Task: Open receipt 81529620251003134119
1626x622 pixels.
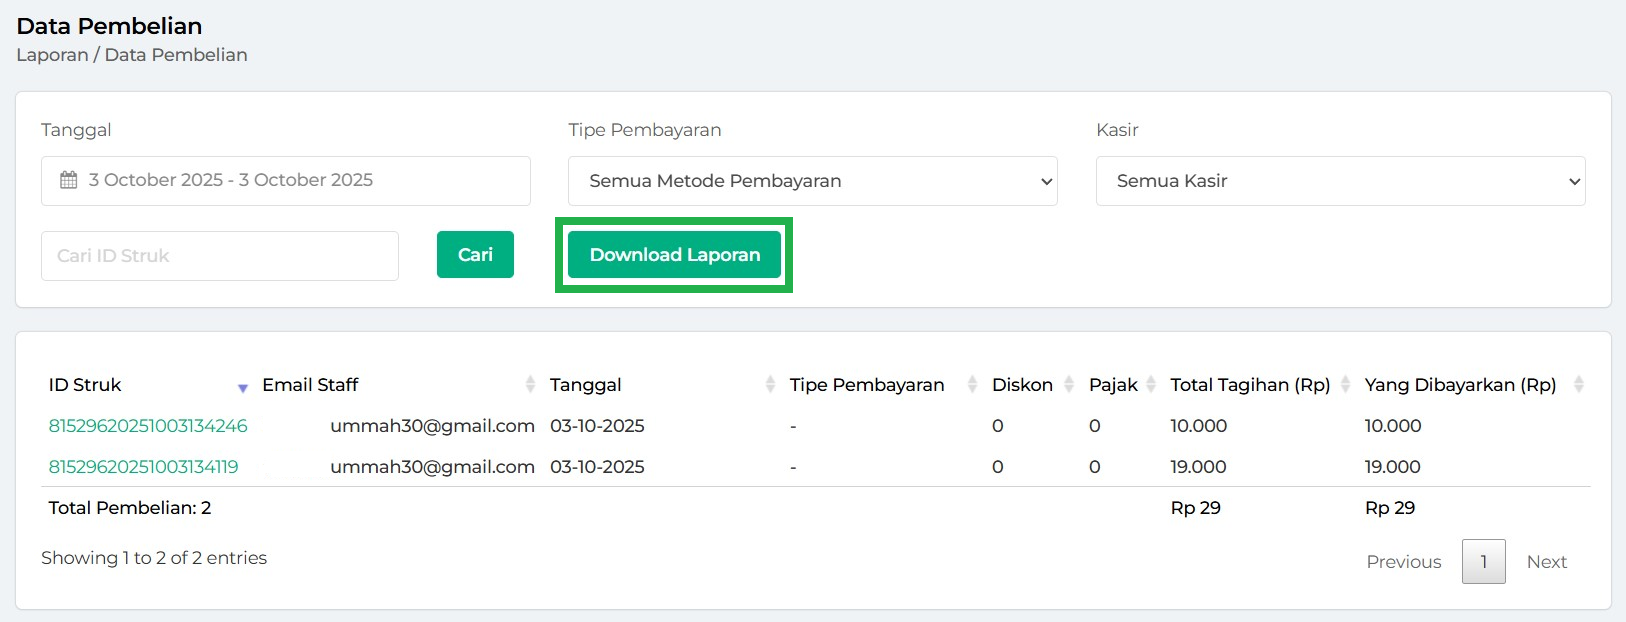Action: pos(143,467)
